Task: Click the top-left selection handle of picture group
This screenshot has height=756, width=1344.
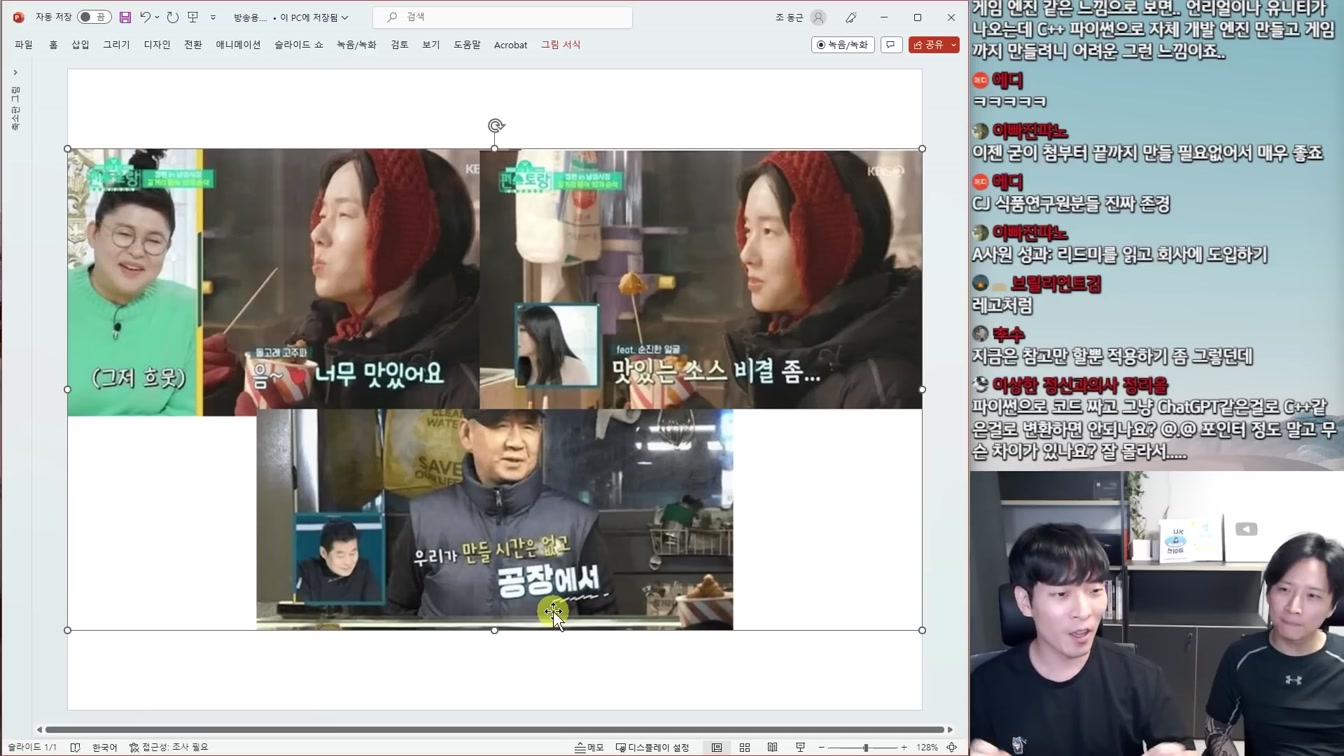Action: pyautogui.click(x=68, y=149)
